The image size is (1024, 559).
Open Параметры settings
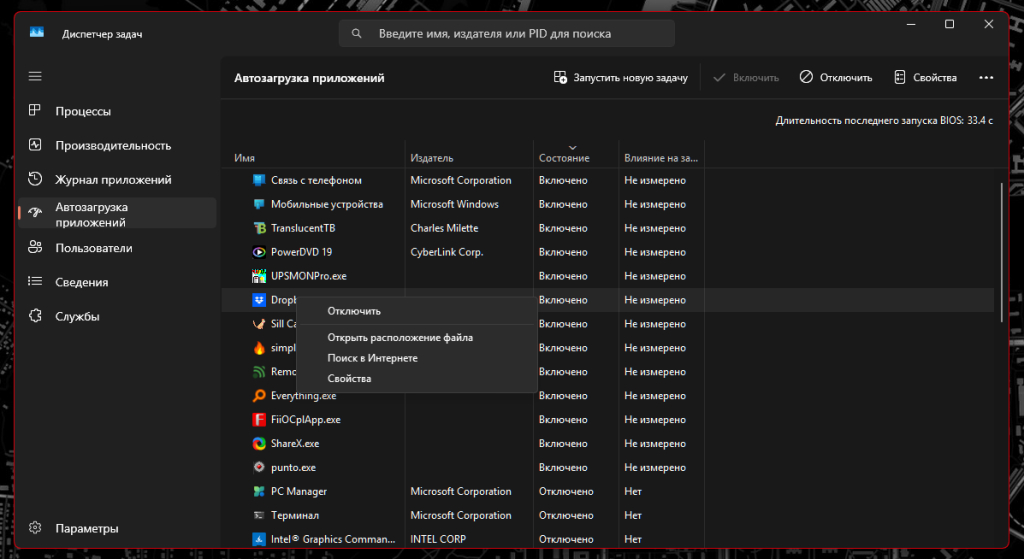[118, 528]
